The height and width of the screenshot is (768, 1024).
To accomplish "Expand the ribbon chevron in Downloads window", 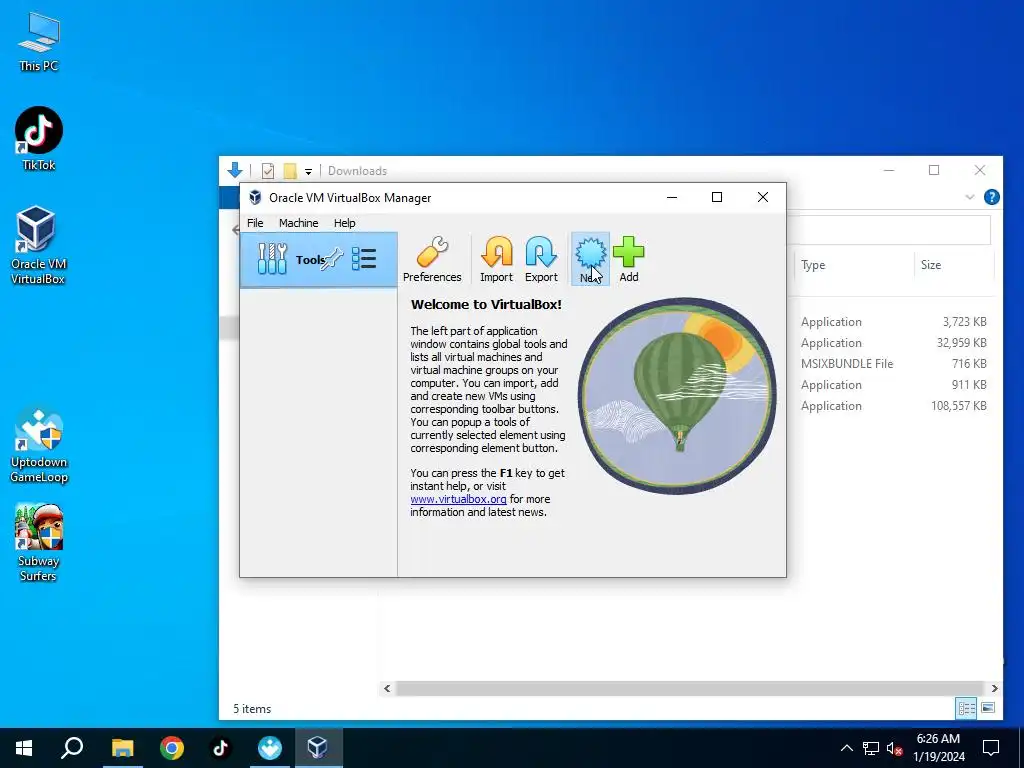I will 970,197.
